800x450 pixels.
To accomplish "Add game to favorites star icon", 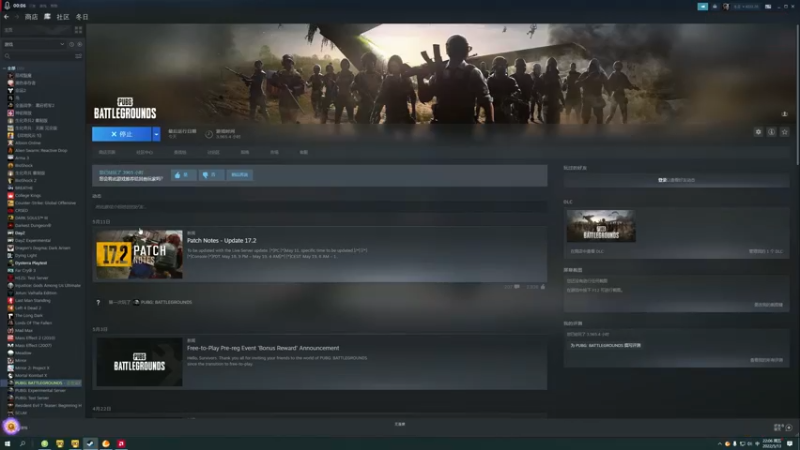I will point(785,132).
